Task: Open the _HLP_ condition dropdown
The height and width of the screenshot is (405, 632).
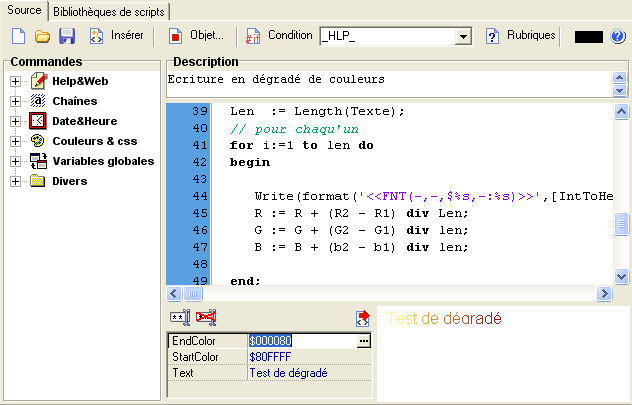Action: click(x=462, y=36)
